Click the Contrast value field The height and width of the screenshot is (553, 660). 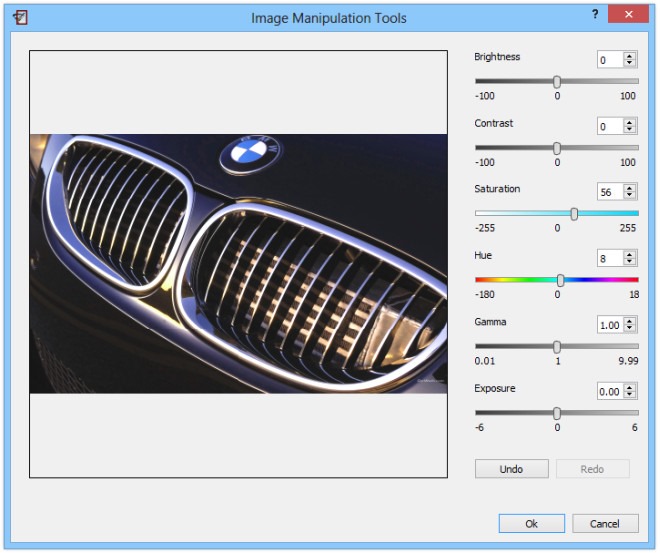(x=610, y=126)
